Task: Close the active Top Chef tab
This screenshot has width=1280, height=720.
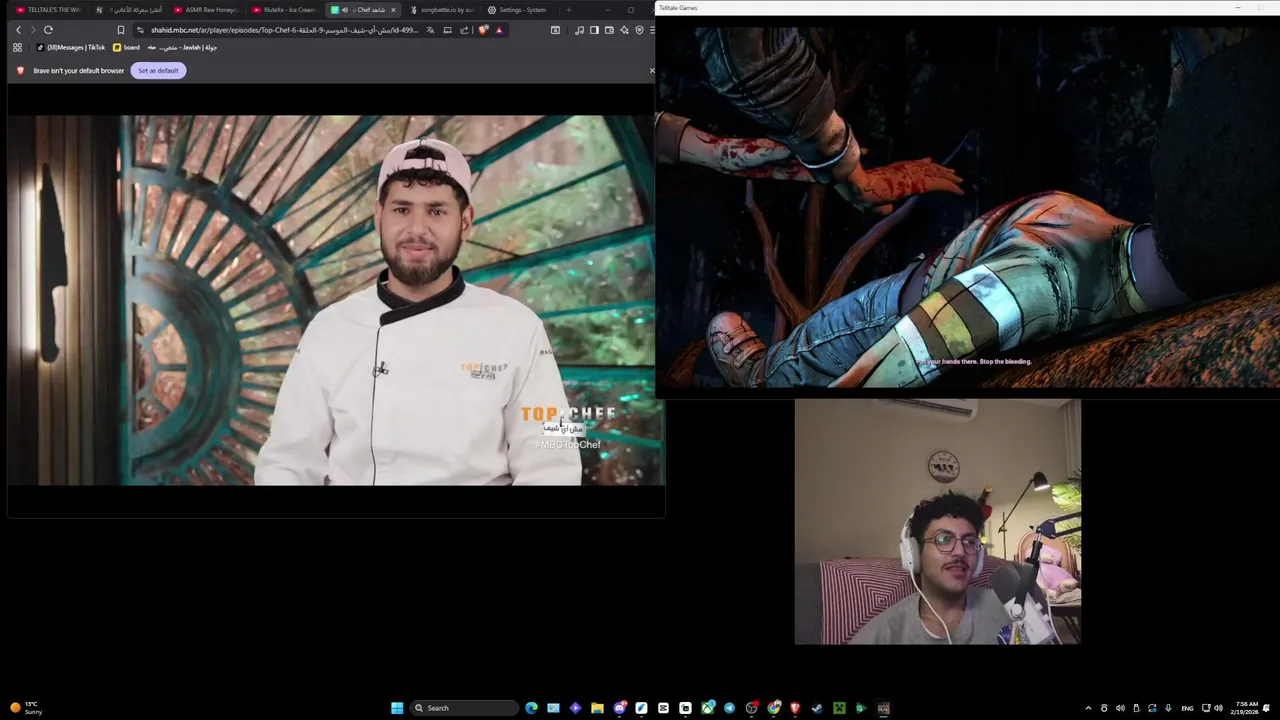Action: [393, 10]
